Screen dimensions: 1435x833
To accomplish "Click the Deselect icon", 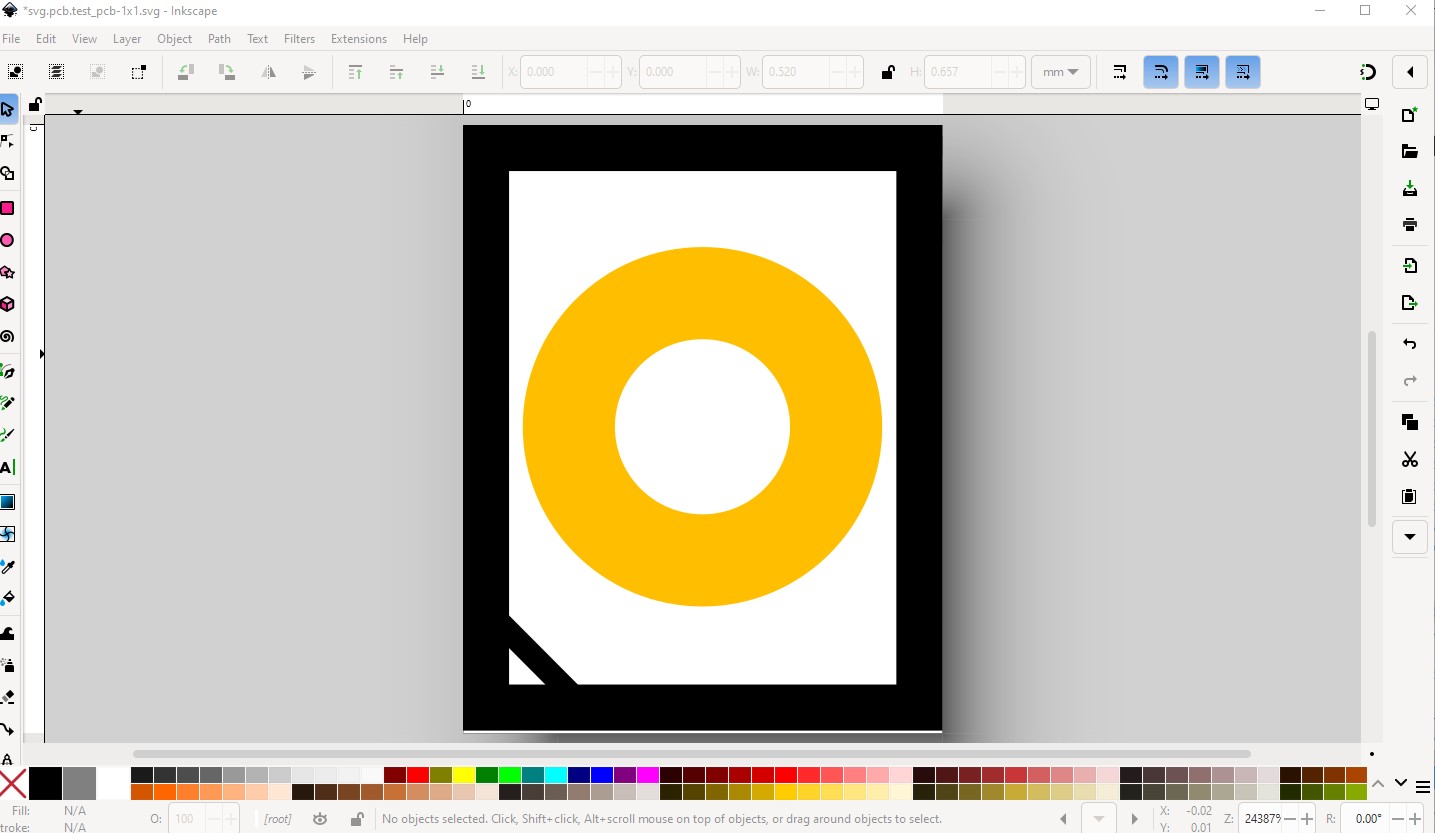I will pos(98,72).
